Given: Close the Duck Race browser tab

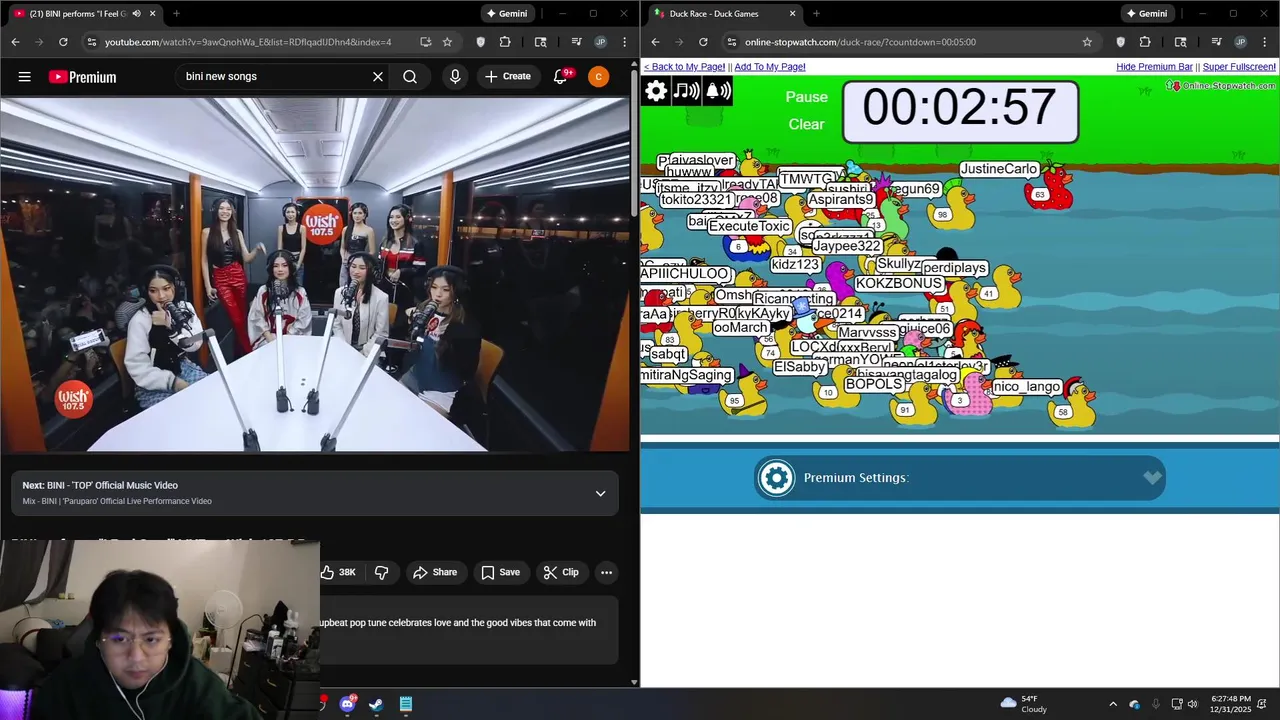Looking at the screenshot, I should click(x=792, y=14).
